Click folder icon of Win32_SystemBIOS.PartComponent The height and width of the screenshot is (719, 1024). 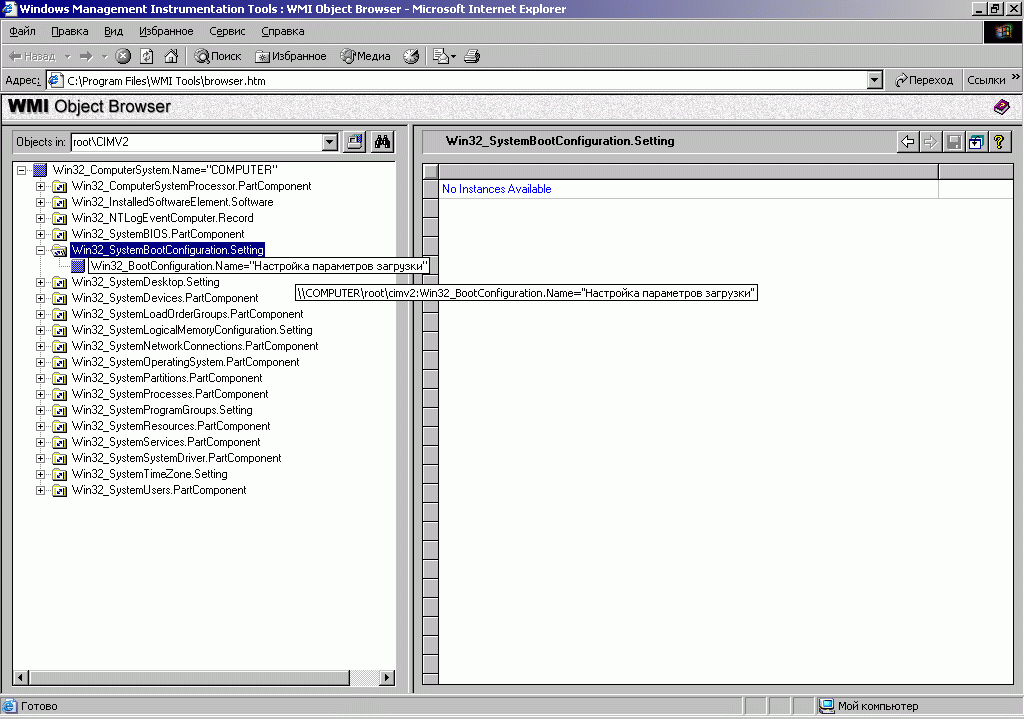pyautogui.click(x=59, y=234)
